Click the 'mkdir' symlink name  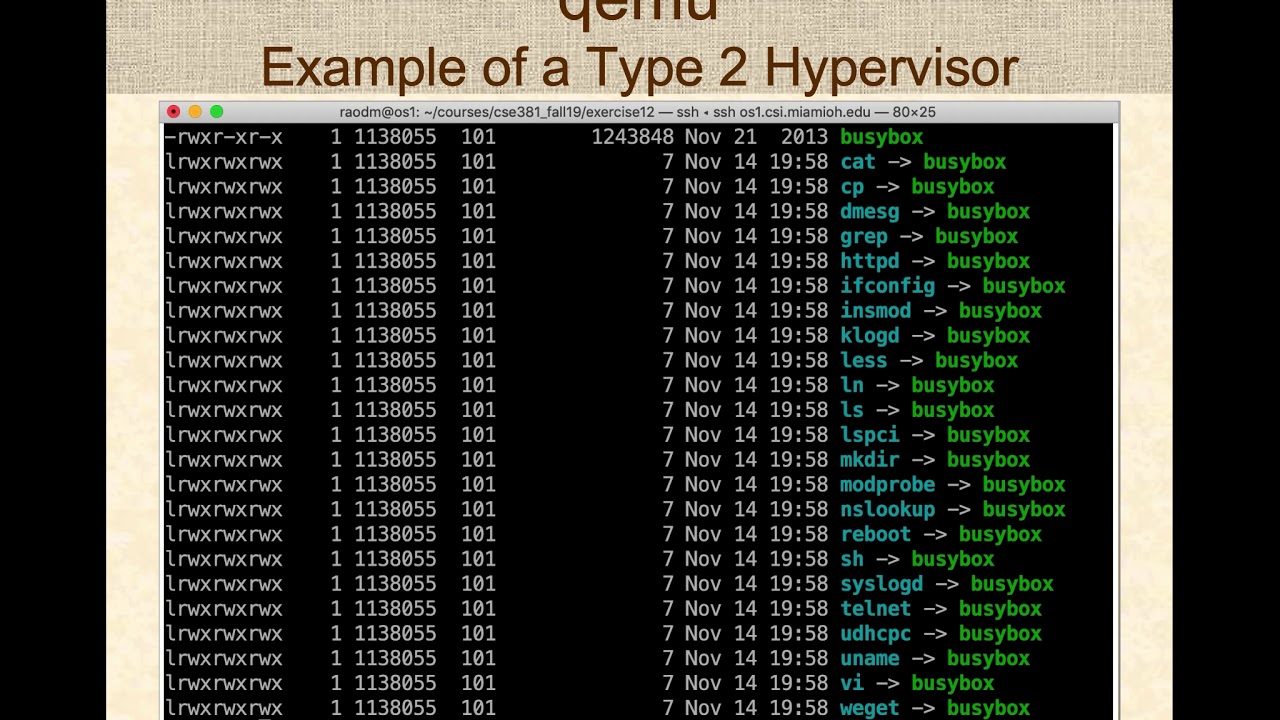(x=869, y=460)
